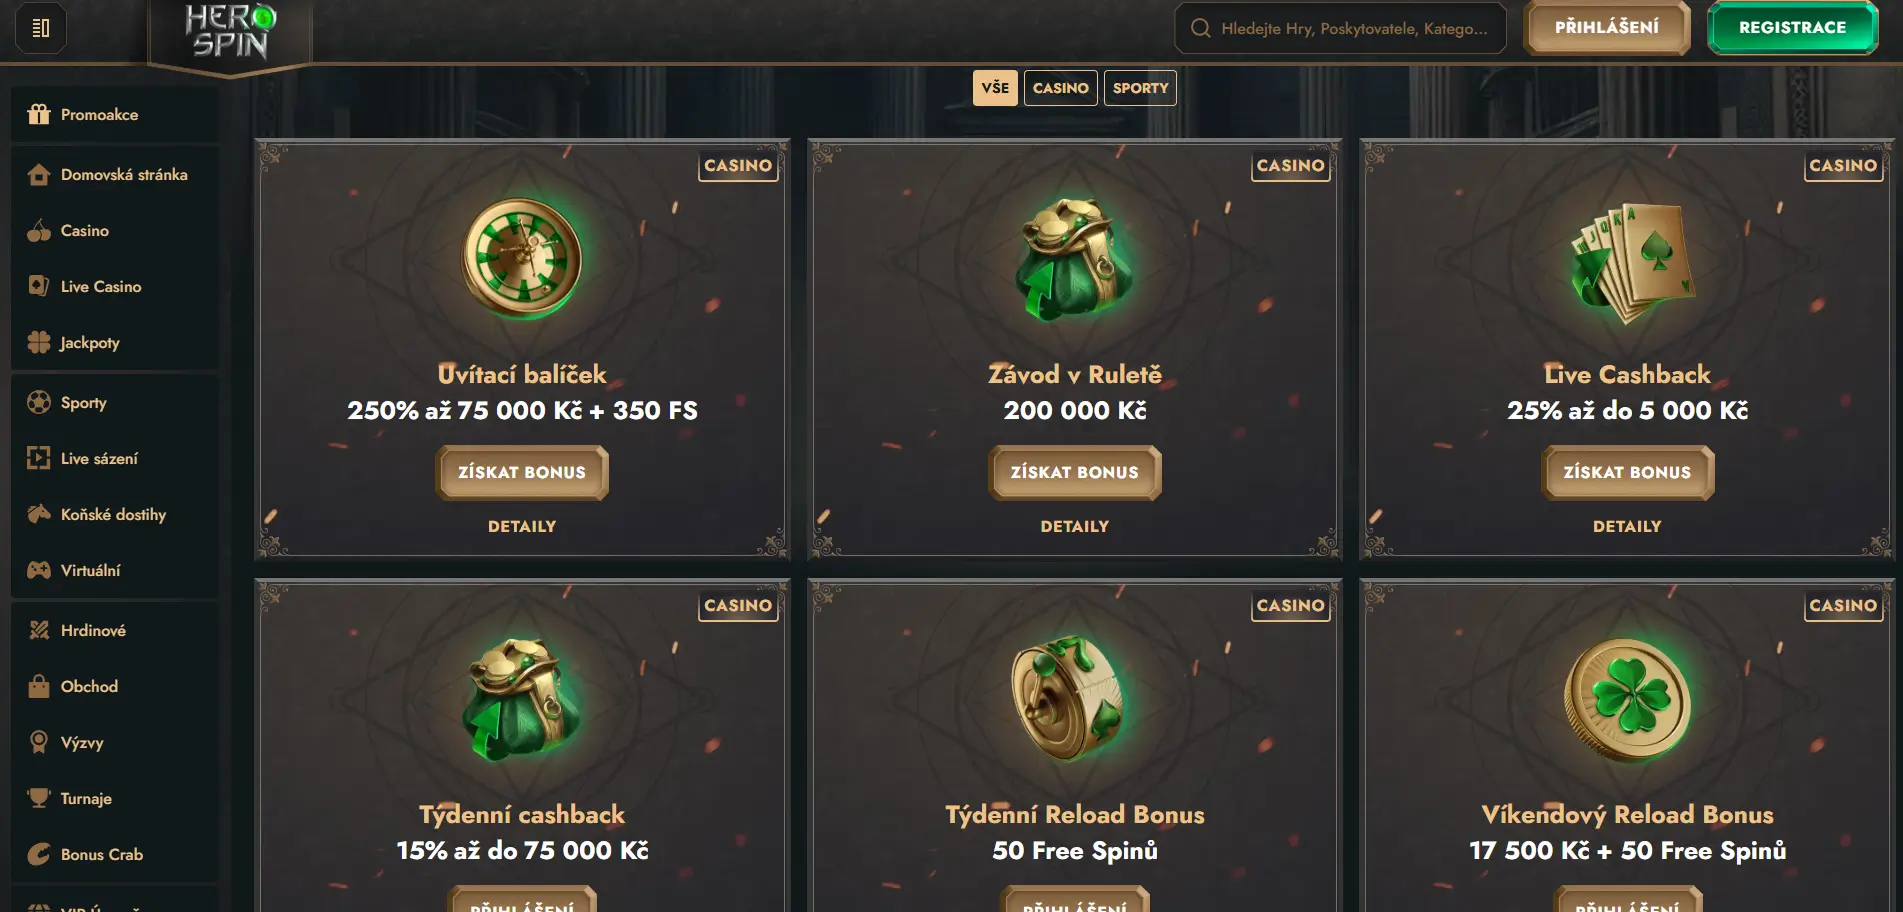Viewport: 1903px width, 912px height.
Task: Open Výzvy challenges menu item
Action: coord(82,742)
